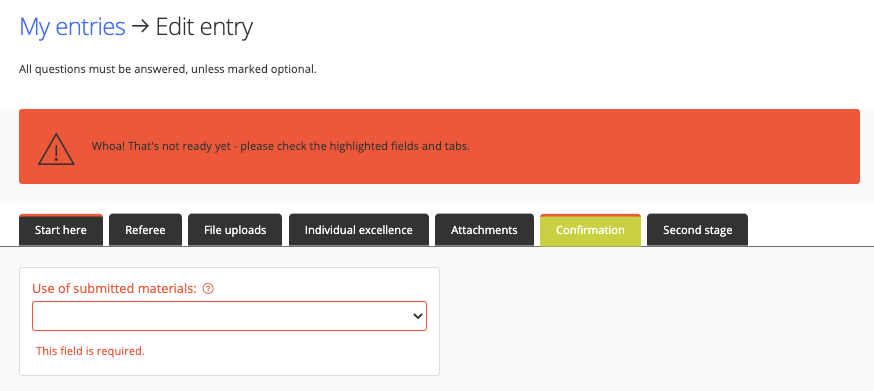Click the empty right side of red alert banner
The width and height of the screenshot is (874, 391).
(x=669, y=147)
